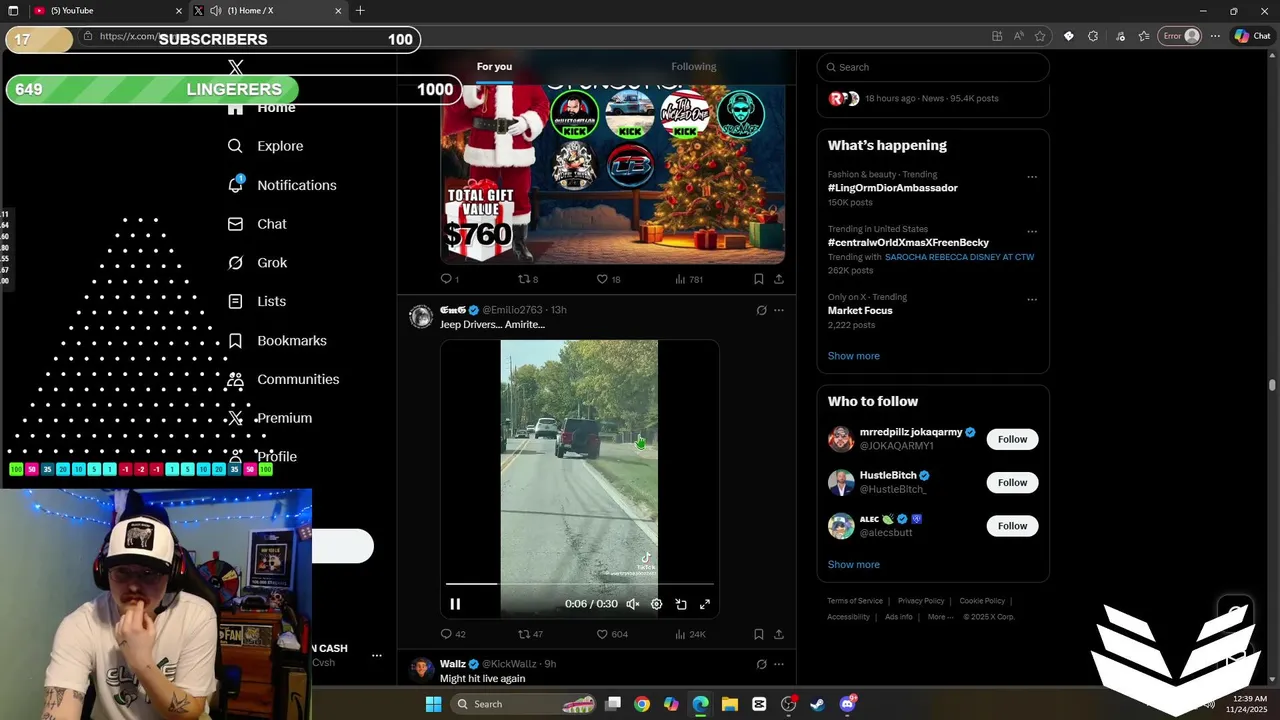The width and height of the screenshot is (1280, 720).
Task: Open Terms of Service link
Action: click(x=855, y=601)
